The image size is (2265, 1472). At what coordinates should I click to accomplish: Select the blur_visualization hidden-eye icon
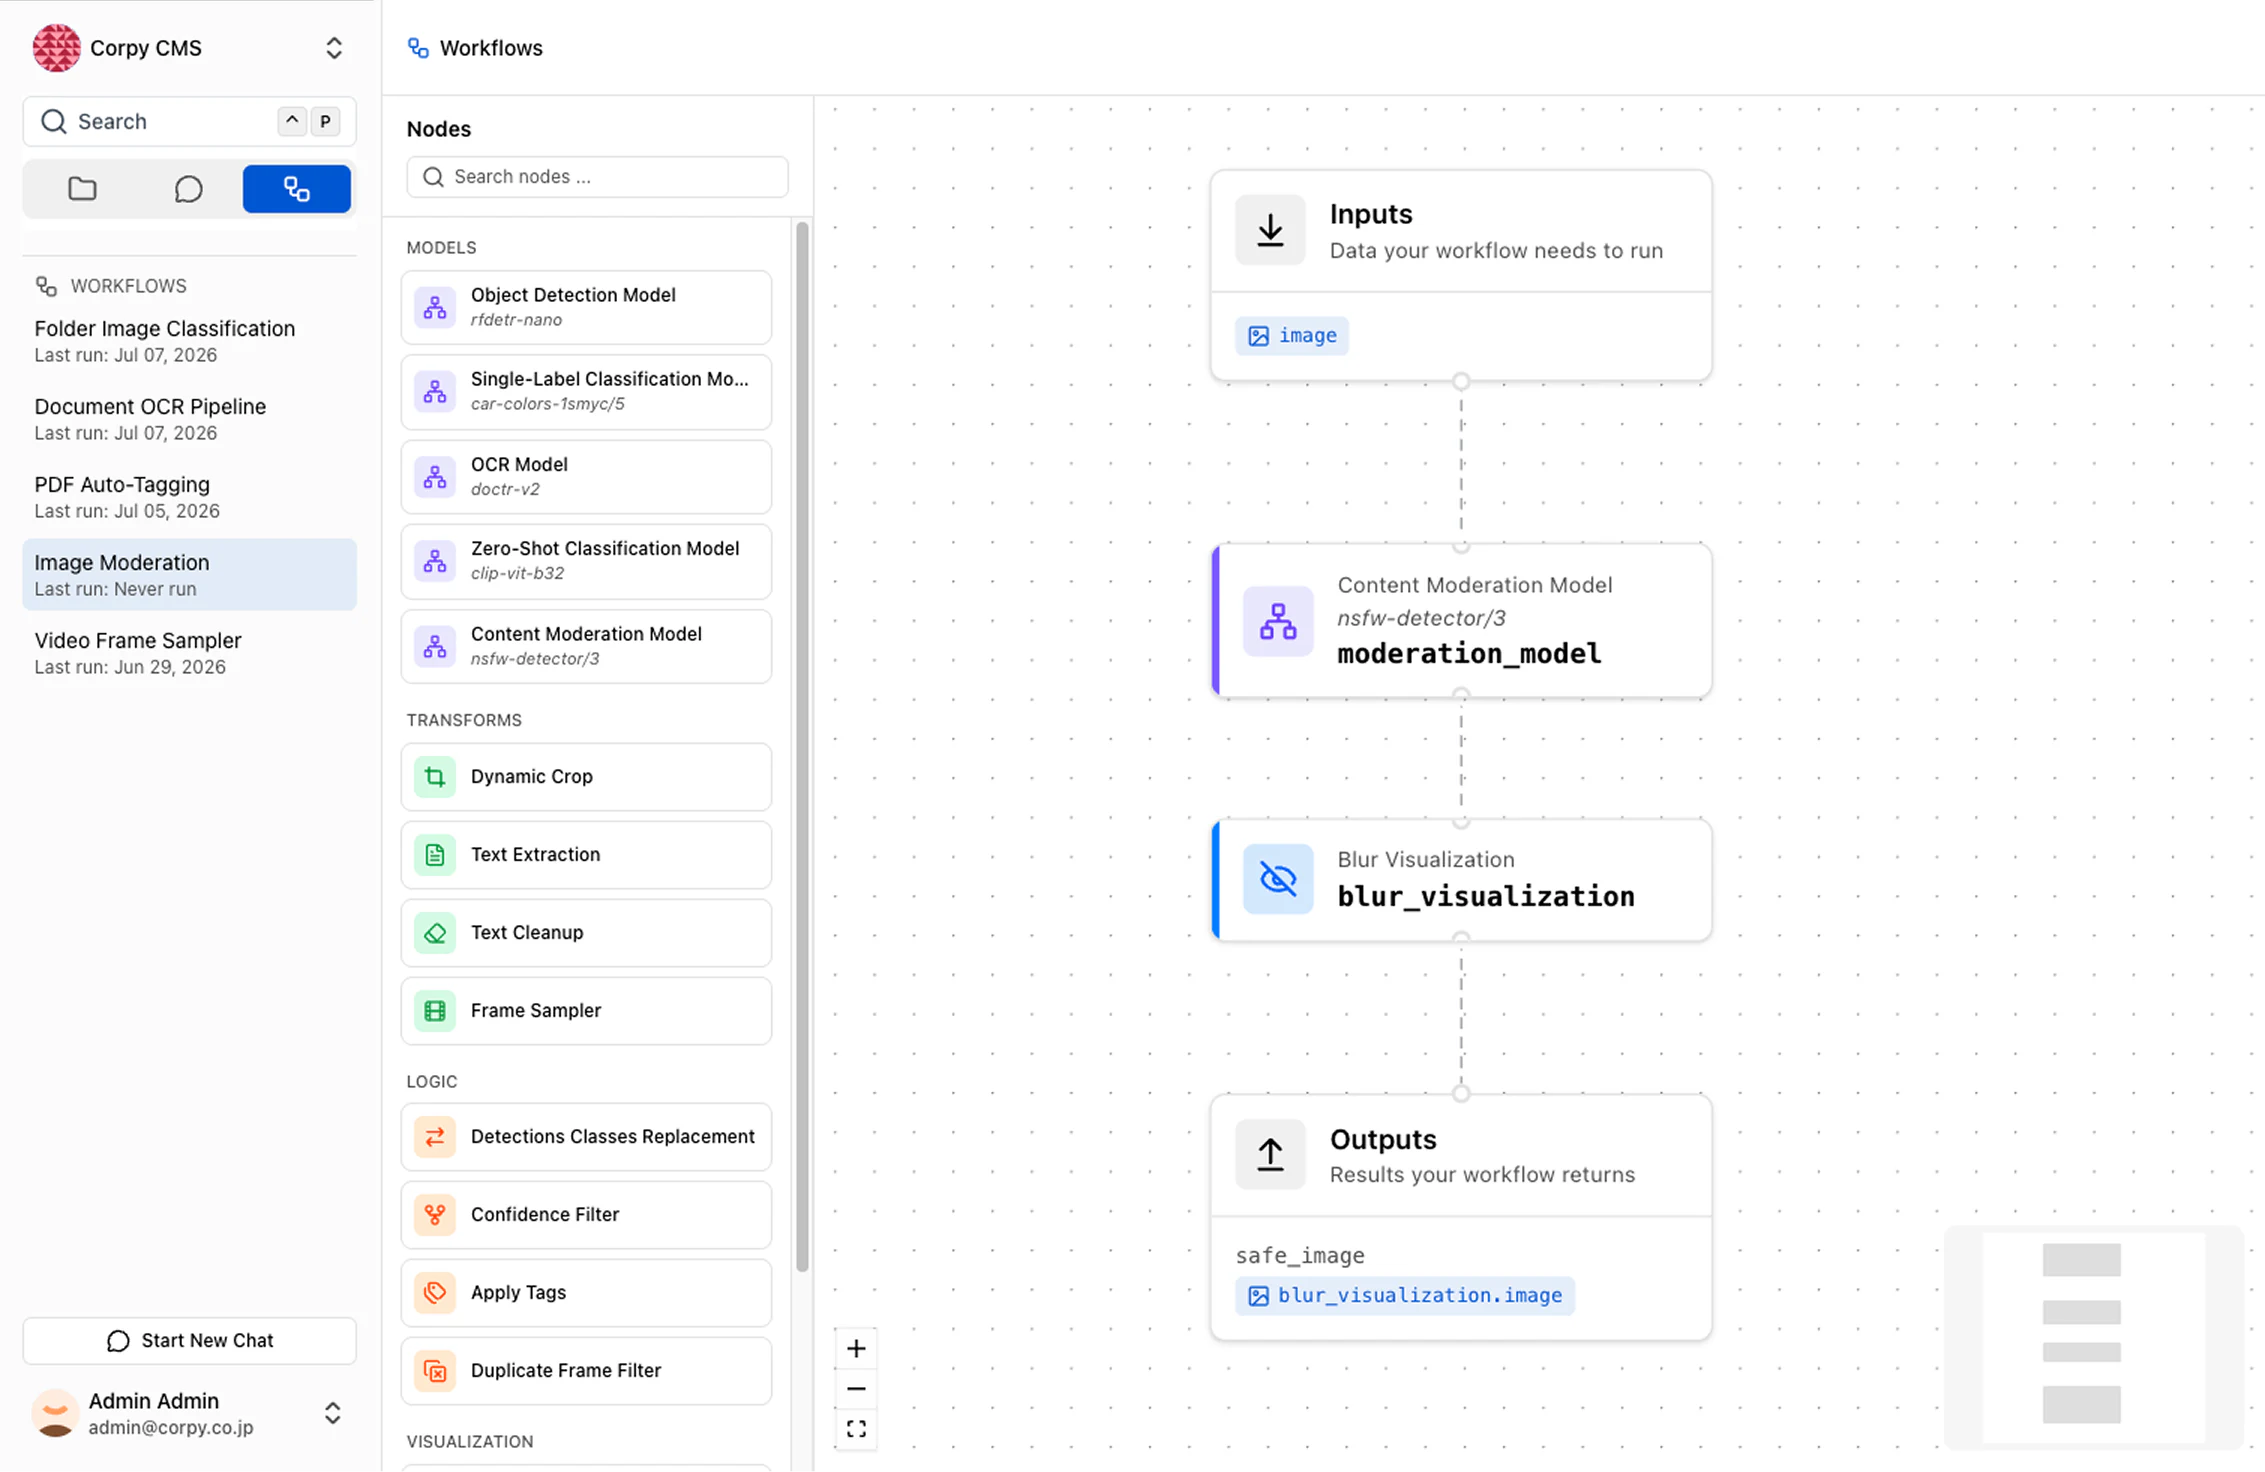coord(1278,879)
